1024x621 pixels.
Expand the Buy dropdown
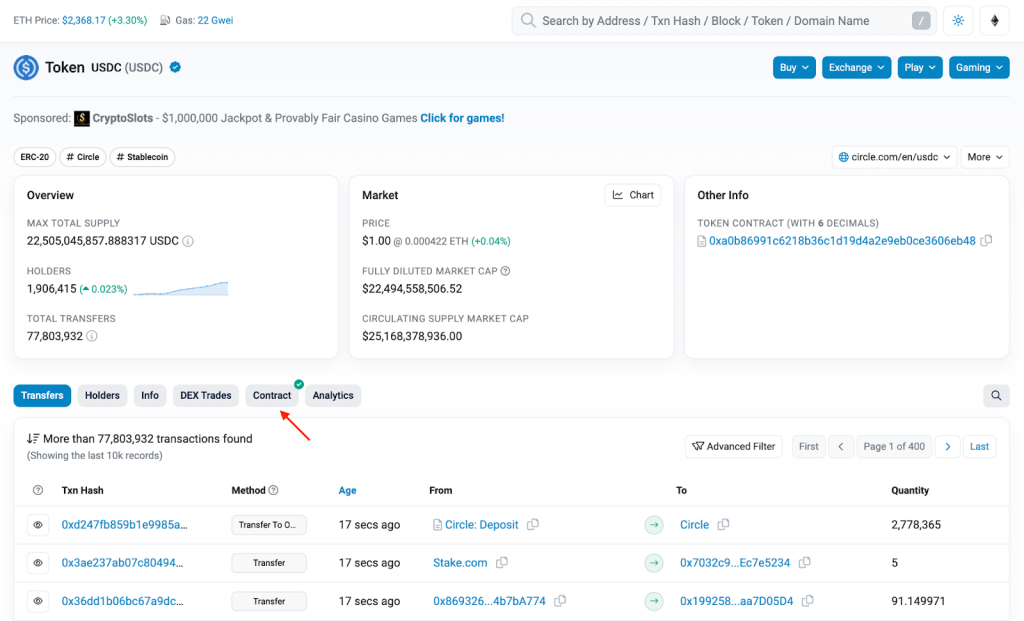click(794, 67)
